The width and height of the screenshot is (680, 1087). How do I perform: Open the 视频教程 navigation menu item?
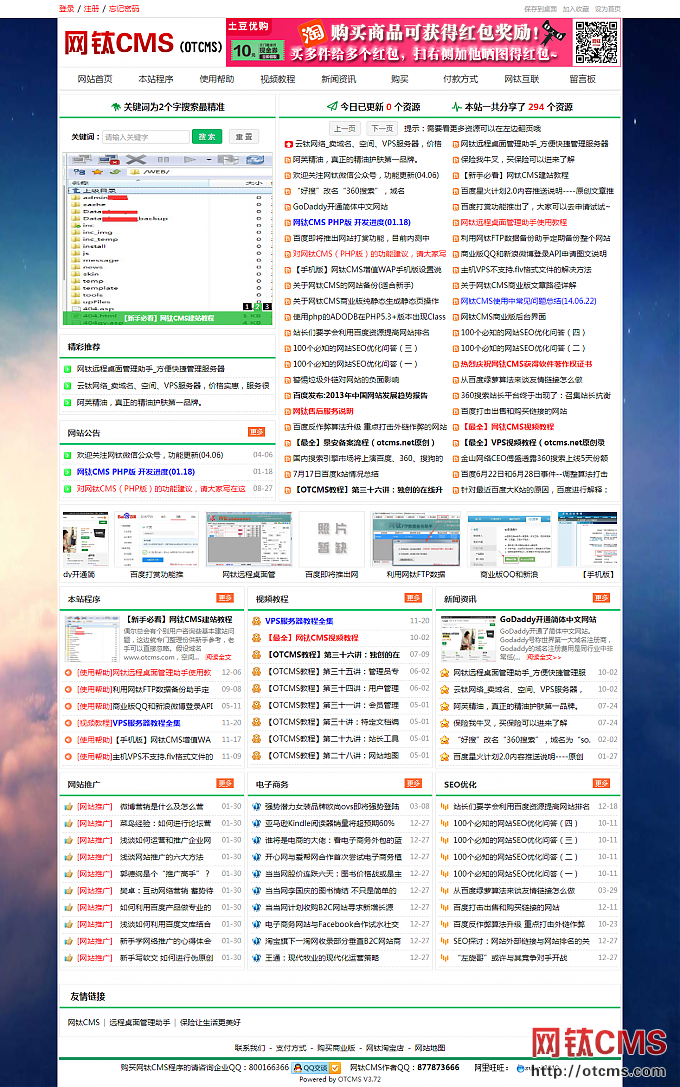[277, 79]
